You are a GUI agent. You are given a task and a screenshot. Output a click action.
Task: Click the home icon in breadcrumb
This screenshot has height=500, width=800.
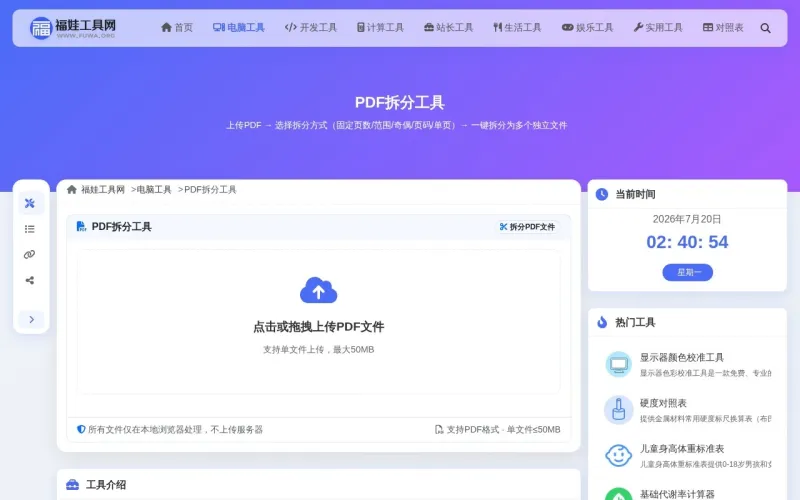pyautogui.click(x=71, y=189)
